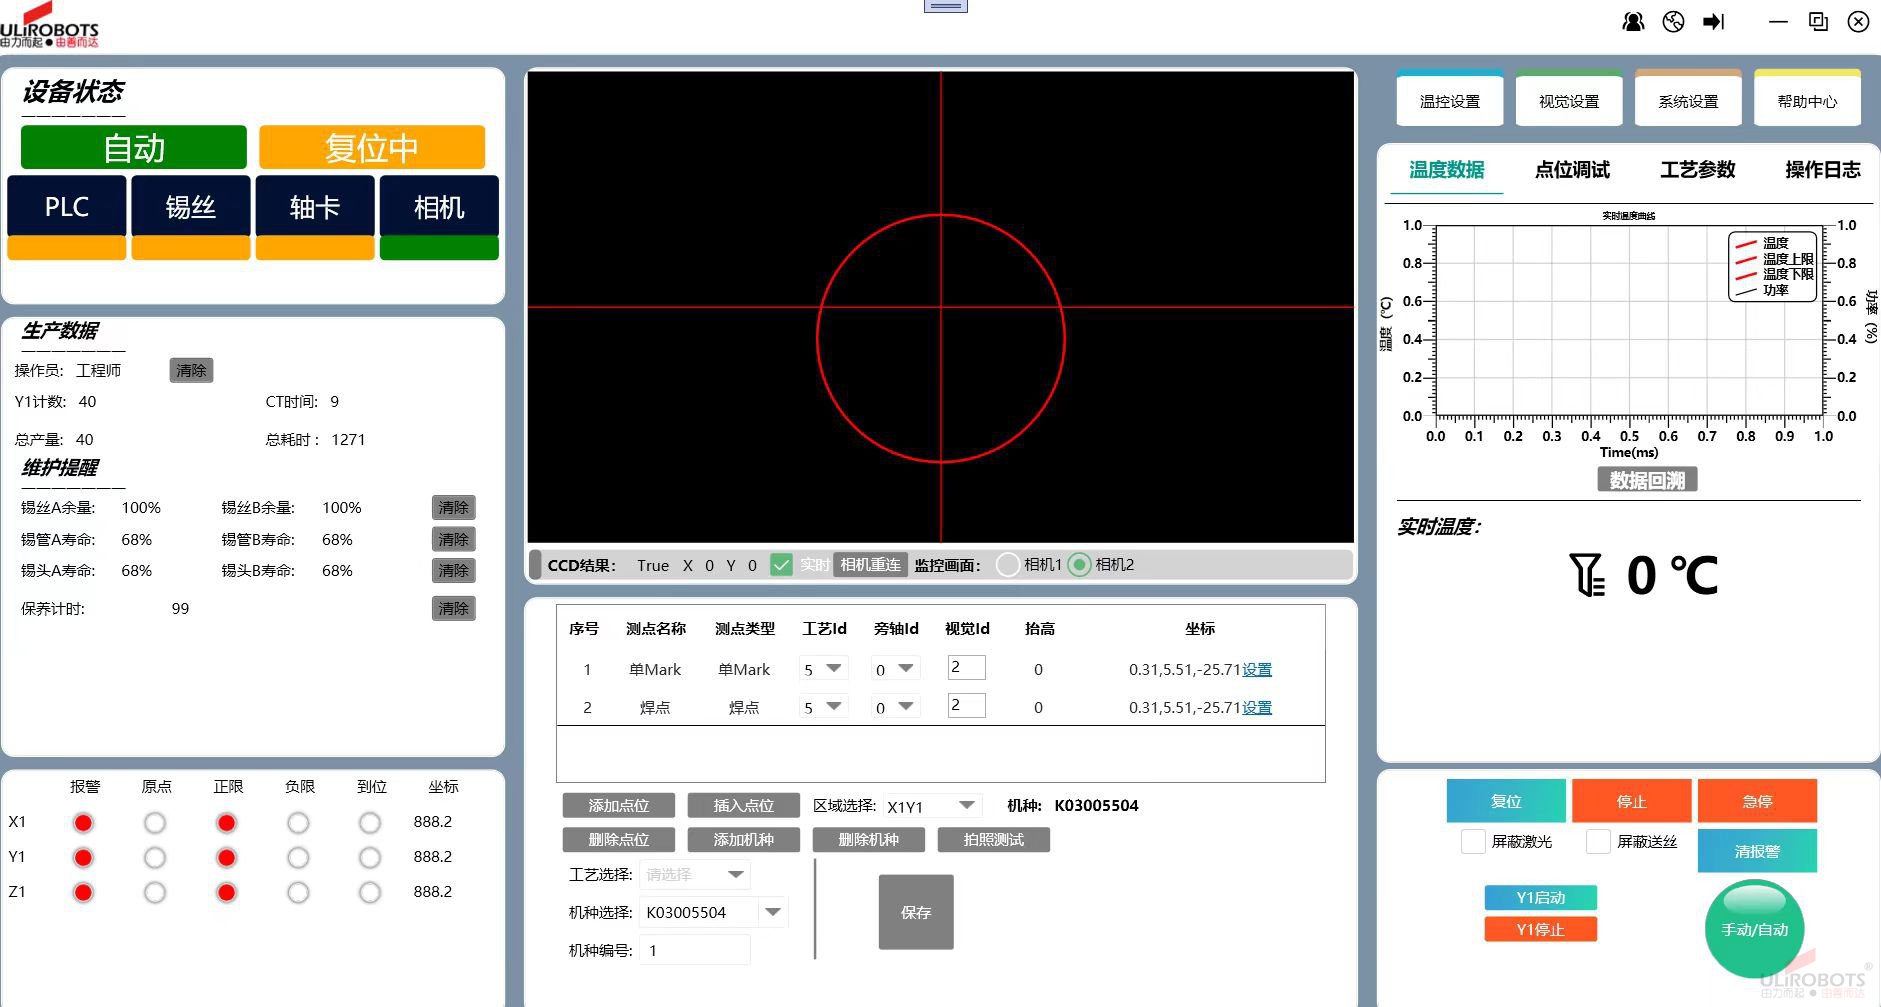Image resolution: width=1881 pixels, height=1007 pixels.
Task: Switch to the 点位调试 tab
Action: 1572,170
